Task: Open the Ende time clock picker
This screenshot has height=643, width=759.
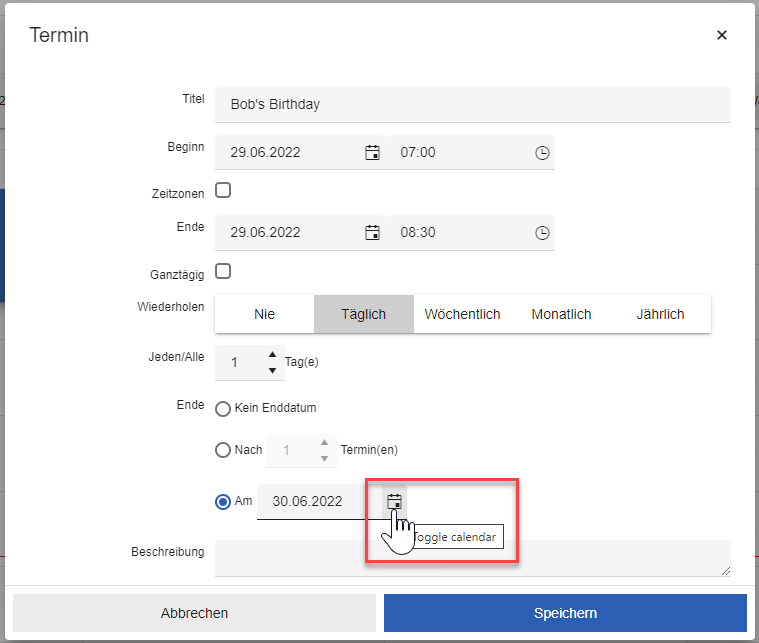Action: 542,233
